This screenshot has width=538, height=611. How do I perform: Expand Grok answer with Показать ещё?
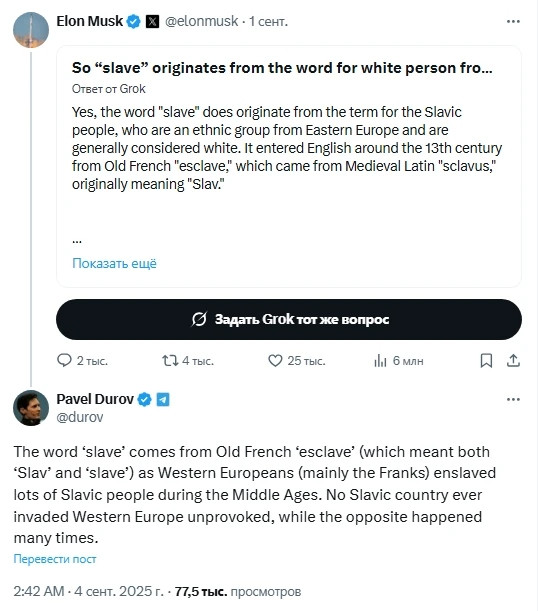point(115,263)
